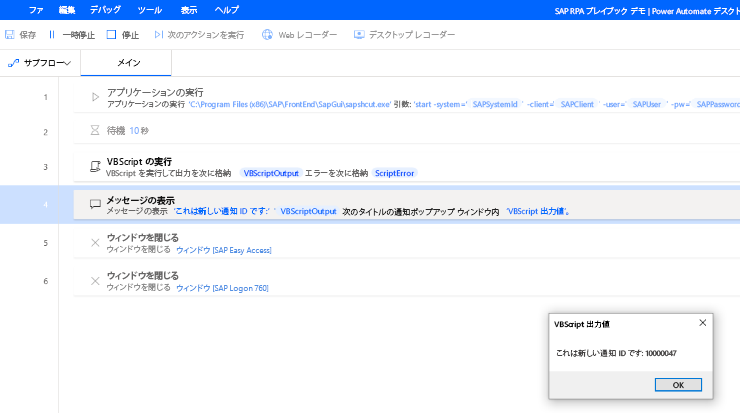Screen dimensions: 740x413
Task: Select line number 2
Action: click(46, 132)
